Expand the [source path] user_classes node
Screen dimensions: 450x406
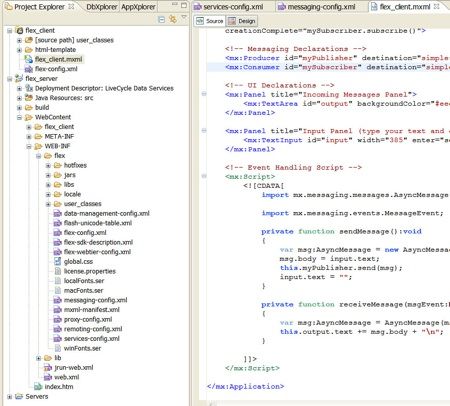(x=19, y=40)
